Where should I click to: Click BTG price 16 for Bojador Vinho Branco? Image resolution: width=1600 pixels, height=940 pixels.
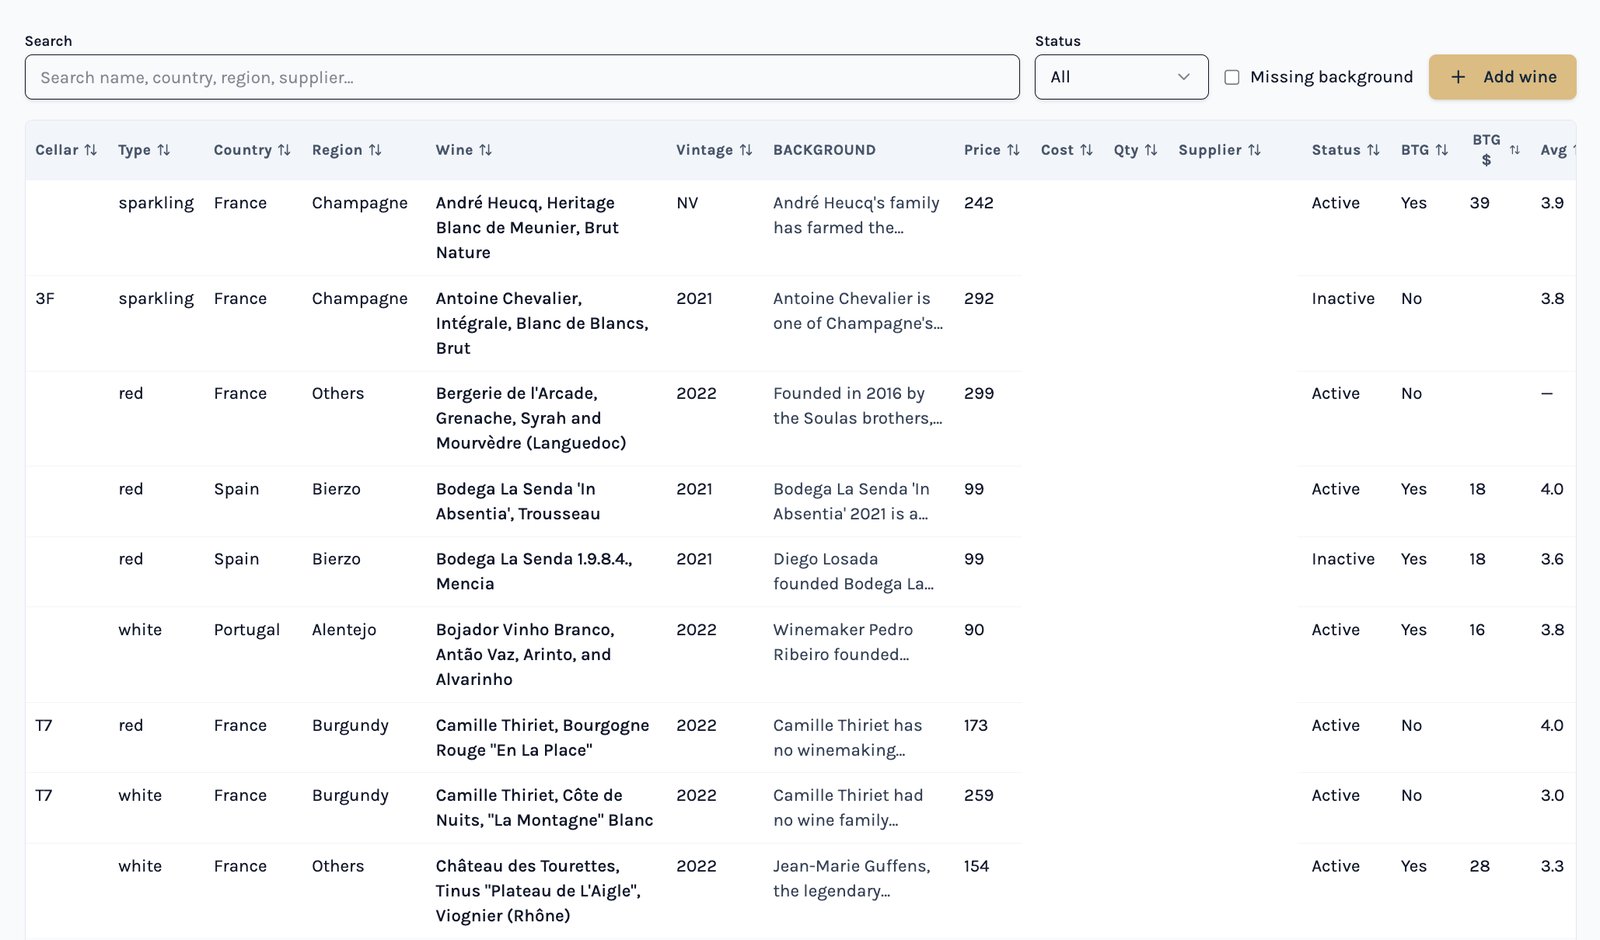(x=1477, y=630)
